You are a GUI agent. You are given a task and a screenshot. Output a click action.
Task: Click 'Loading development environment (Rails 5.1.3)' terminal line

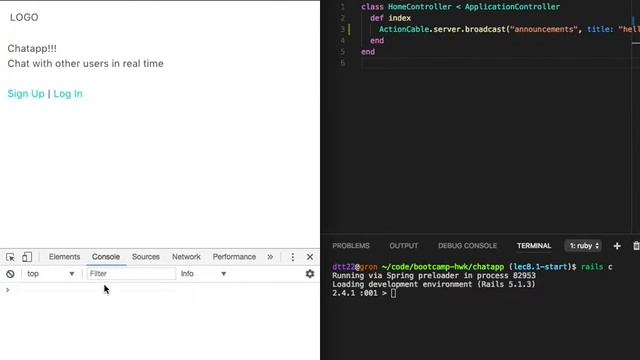point(433,284)
